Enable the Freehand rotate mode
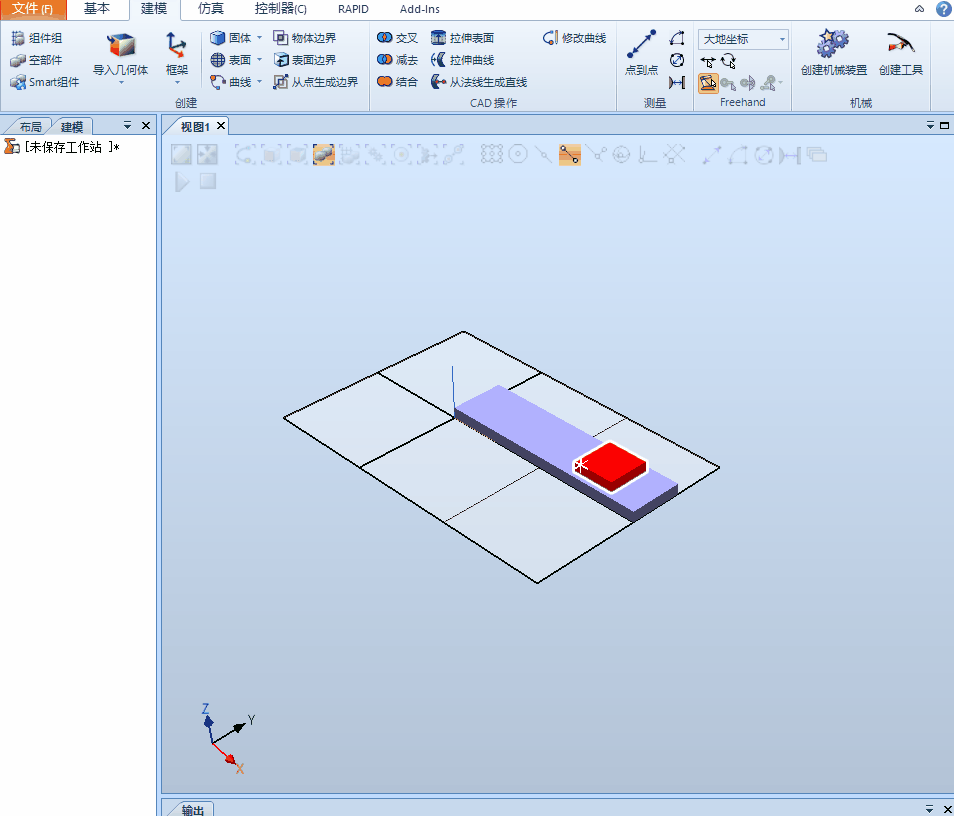The height and width of the screenshot is (816, 954). point(728,61)
